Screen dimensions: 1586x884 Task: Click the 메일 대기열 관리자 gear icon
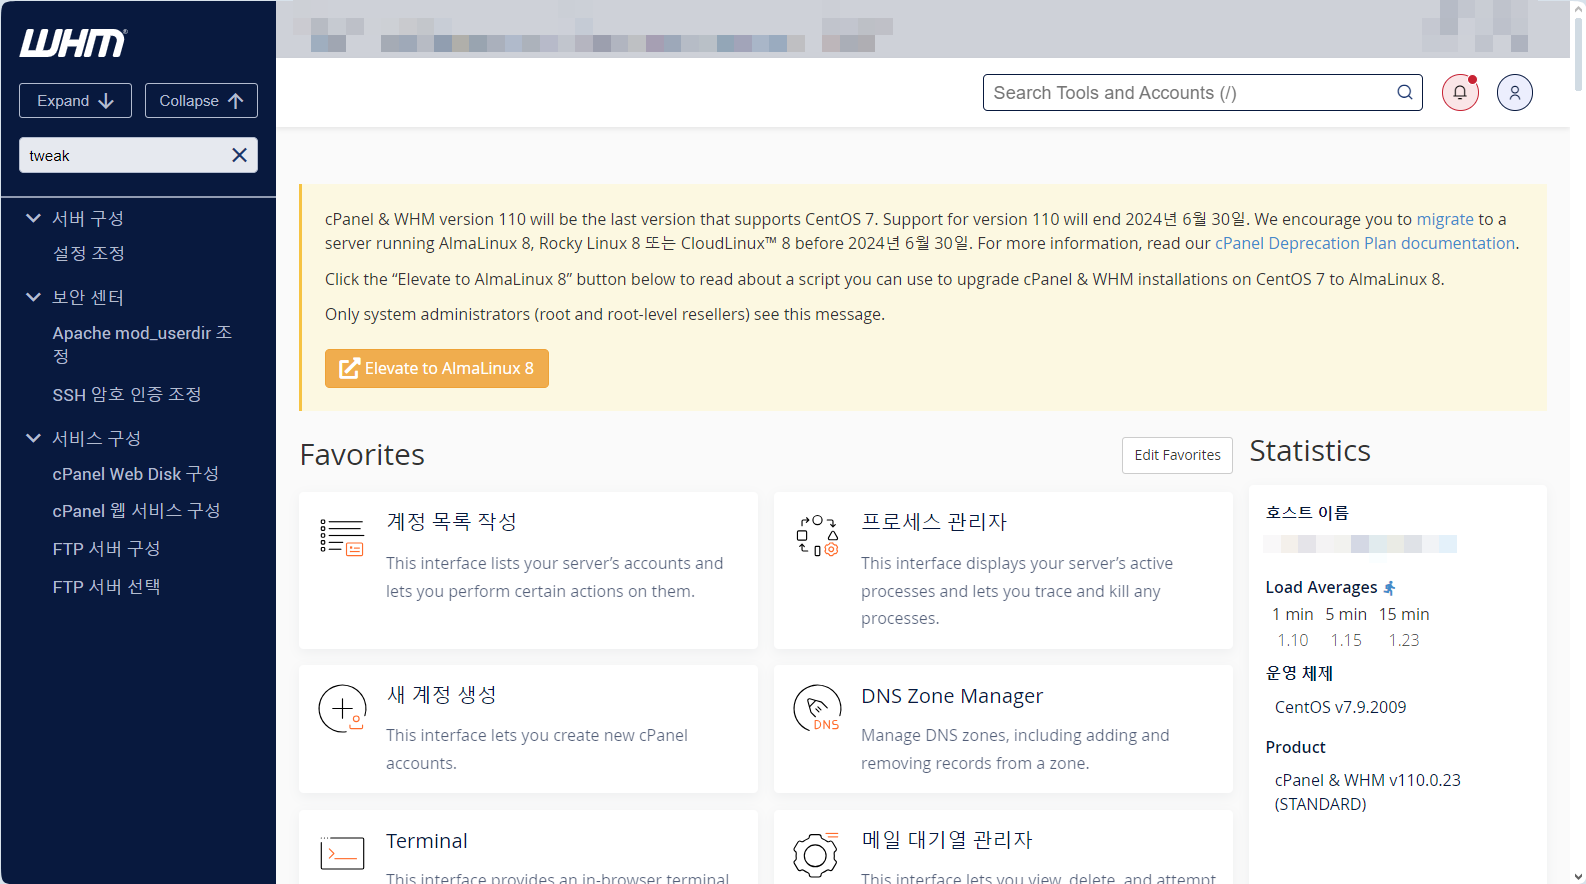817,854
